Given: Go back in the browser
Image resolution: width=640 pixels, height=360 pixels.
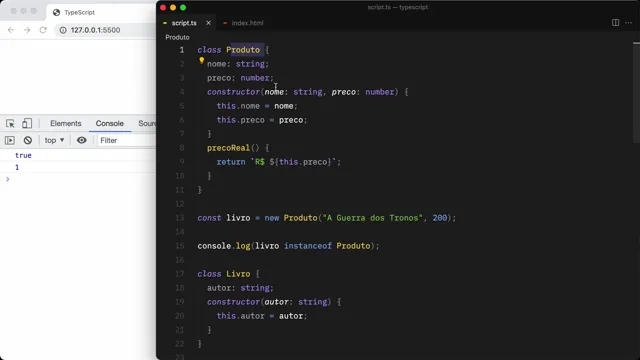Looking at the screenshot, I should coord(11,30).
